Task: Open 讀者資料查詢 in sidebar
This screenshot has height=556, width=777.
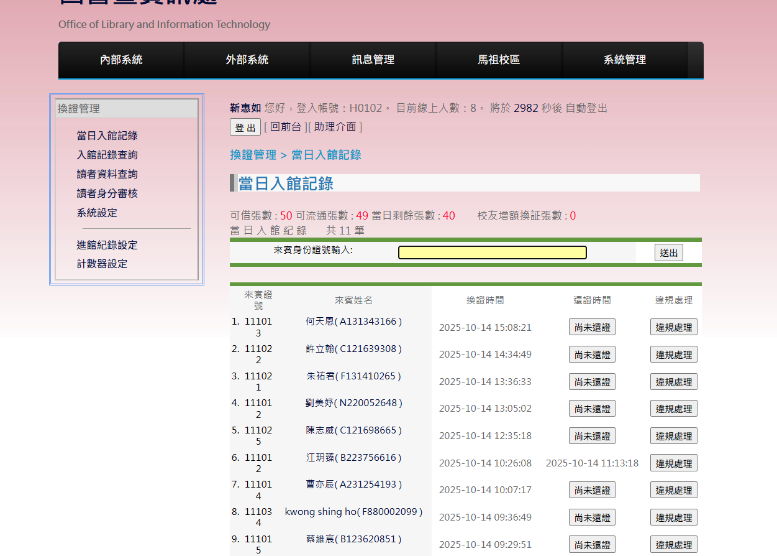Action: click(107, 175)
